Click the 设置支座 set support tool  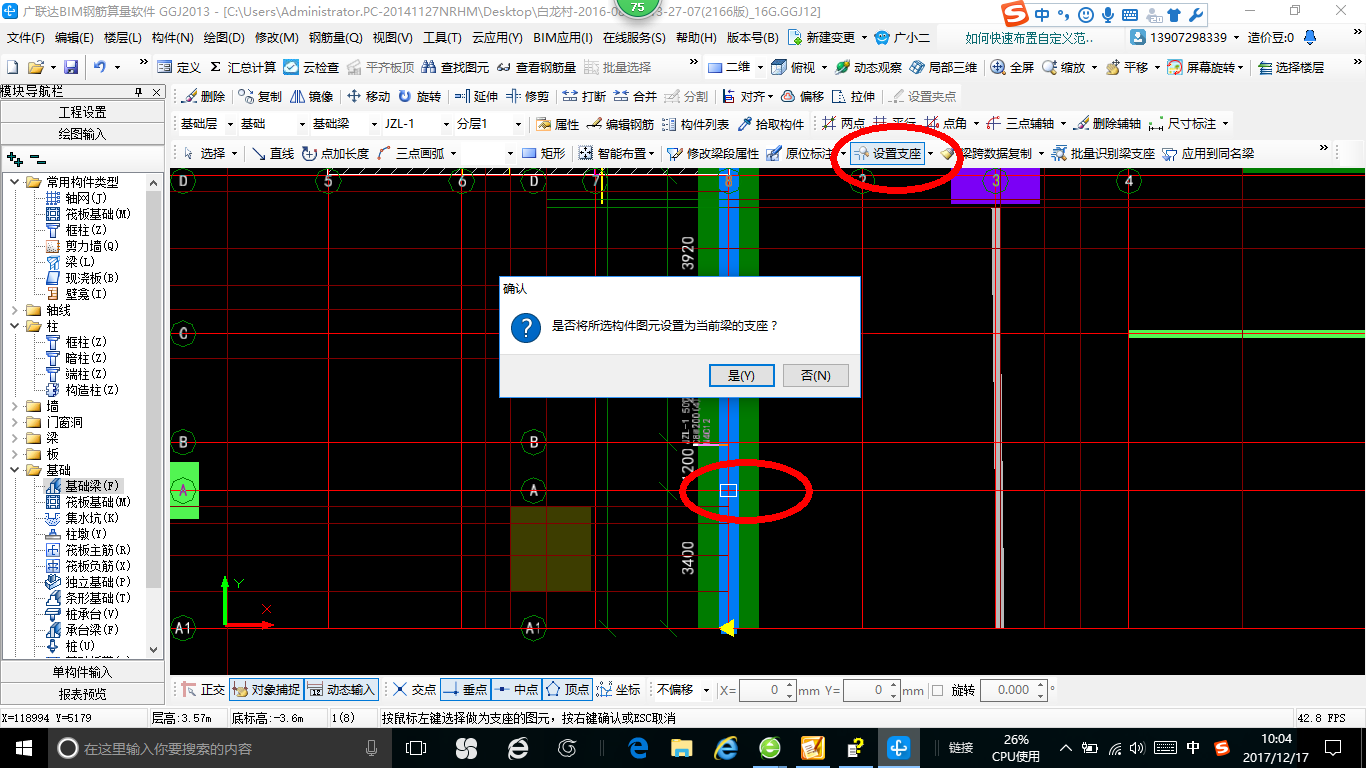click(888, 154)
